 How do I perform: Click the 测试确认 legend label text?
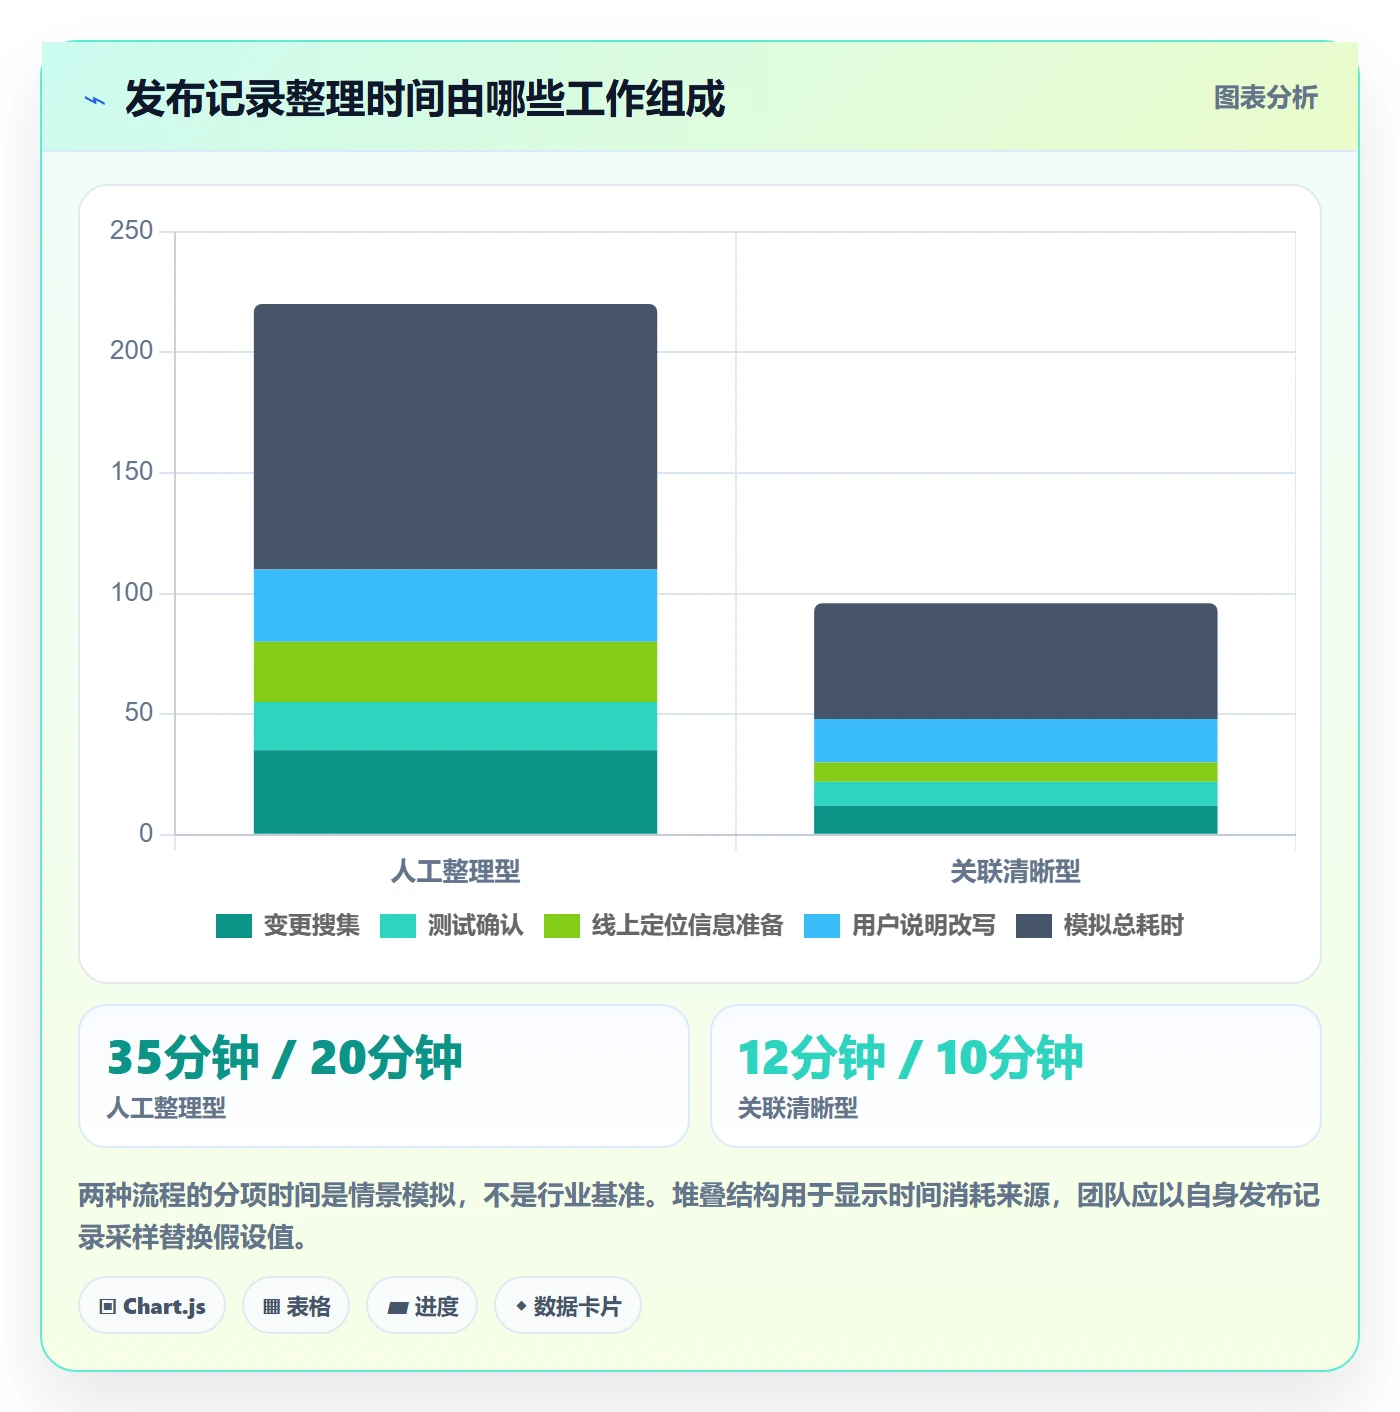475,926
